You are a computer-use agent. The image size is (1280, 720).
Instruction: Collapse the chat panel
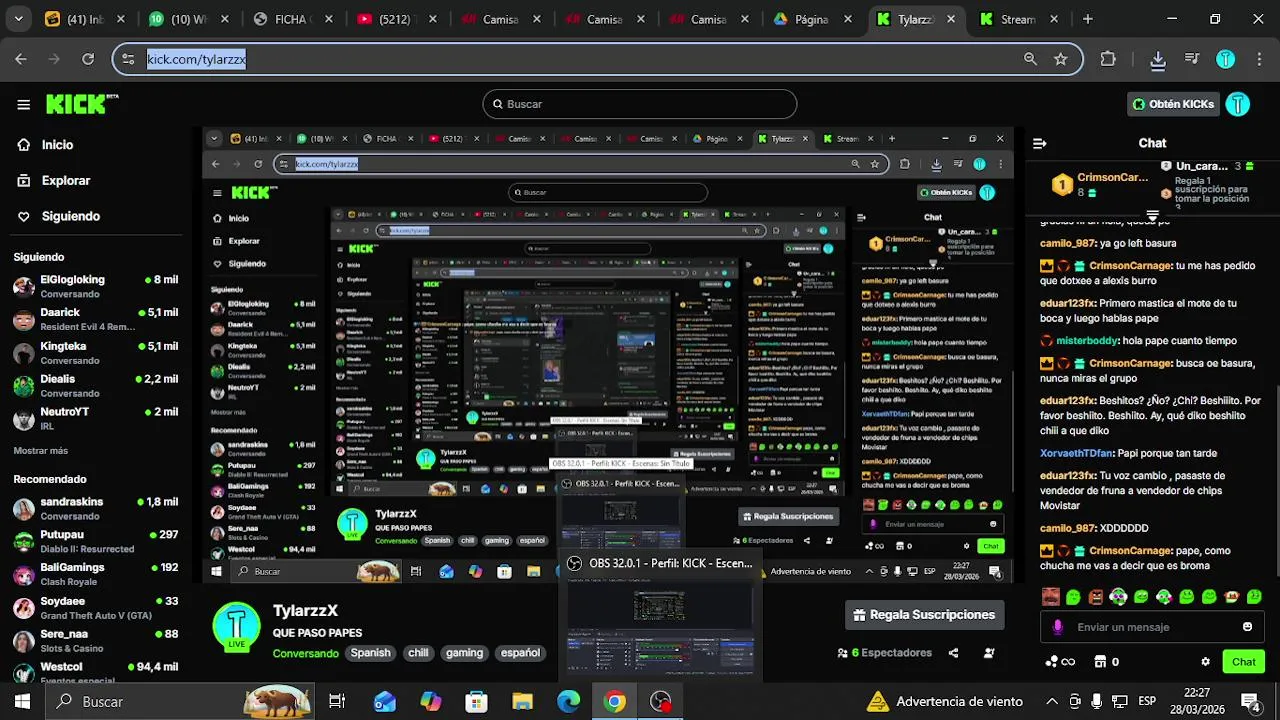pyautogui.click(x=1039, y=143)
